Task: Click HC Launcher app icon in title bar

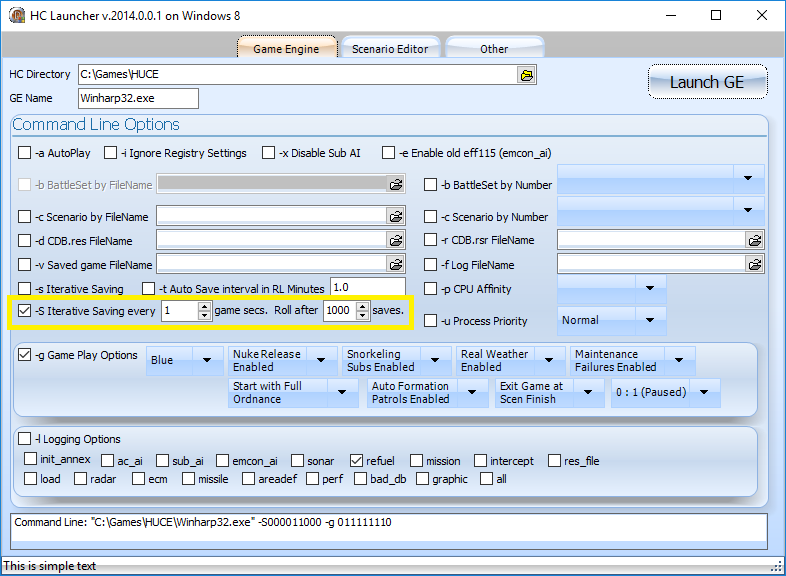Action: 16,16
